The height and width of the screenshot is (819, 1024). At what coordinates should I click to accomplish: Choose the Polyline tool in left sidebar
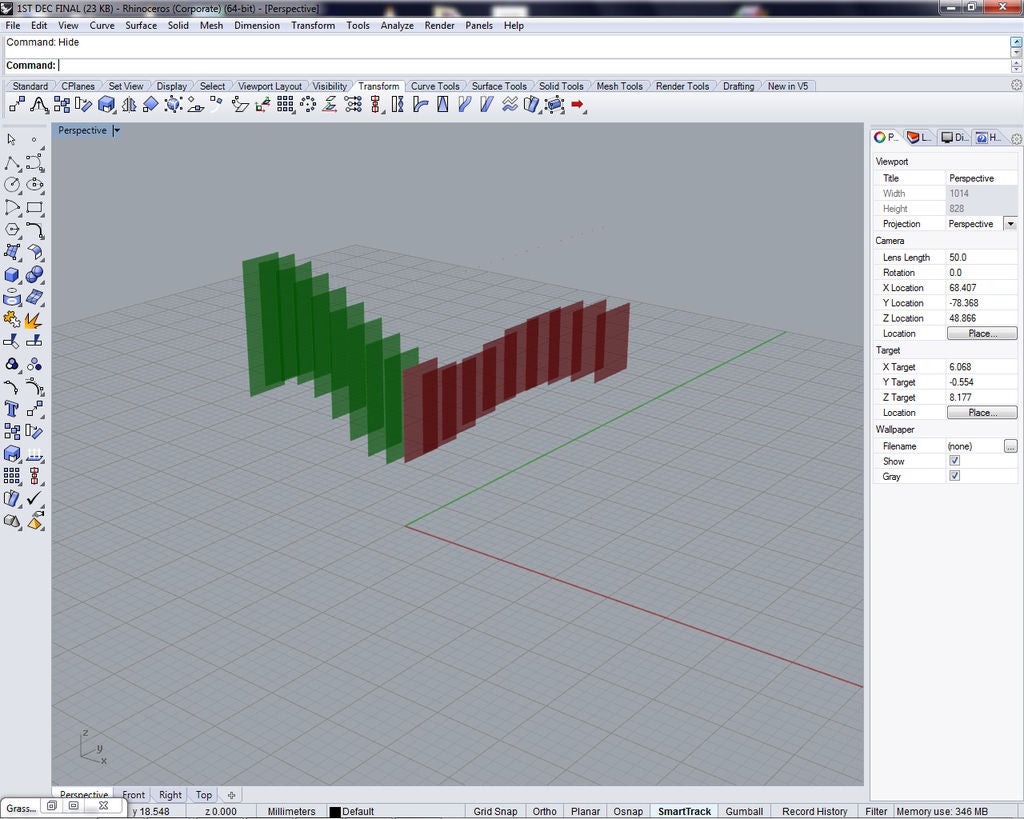(x=12, y=163)
